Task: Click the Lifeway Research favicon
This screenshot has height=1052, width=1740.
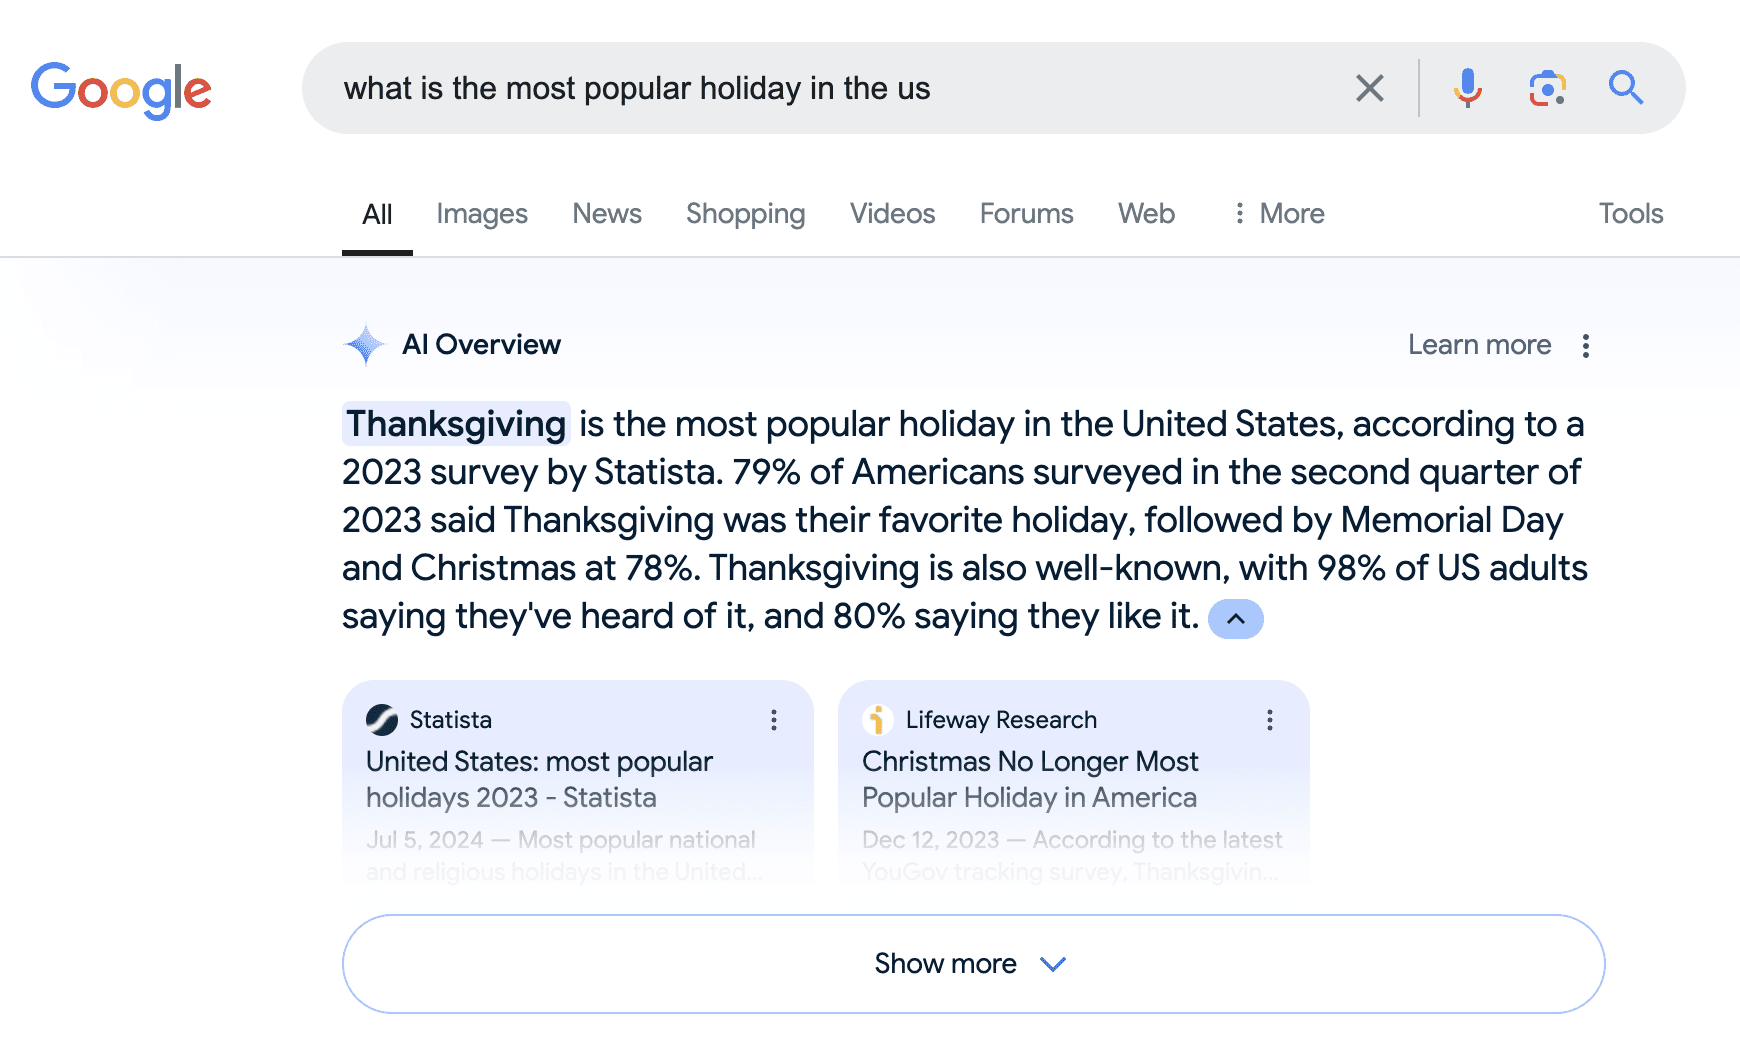Action: pos(878,719)
